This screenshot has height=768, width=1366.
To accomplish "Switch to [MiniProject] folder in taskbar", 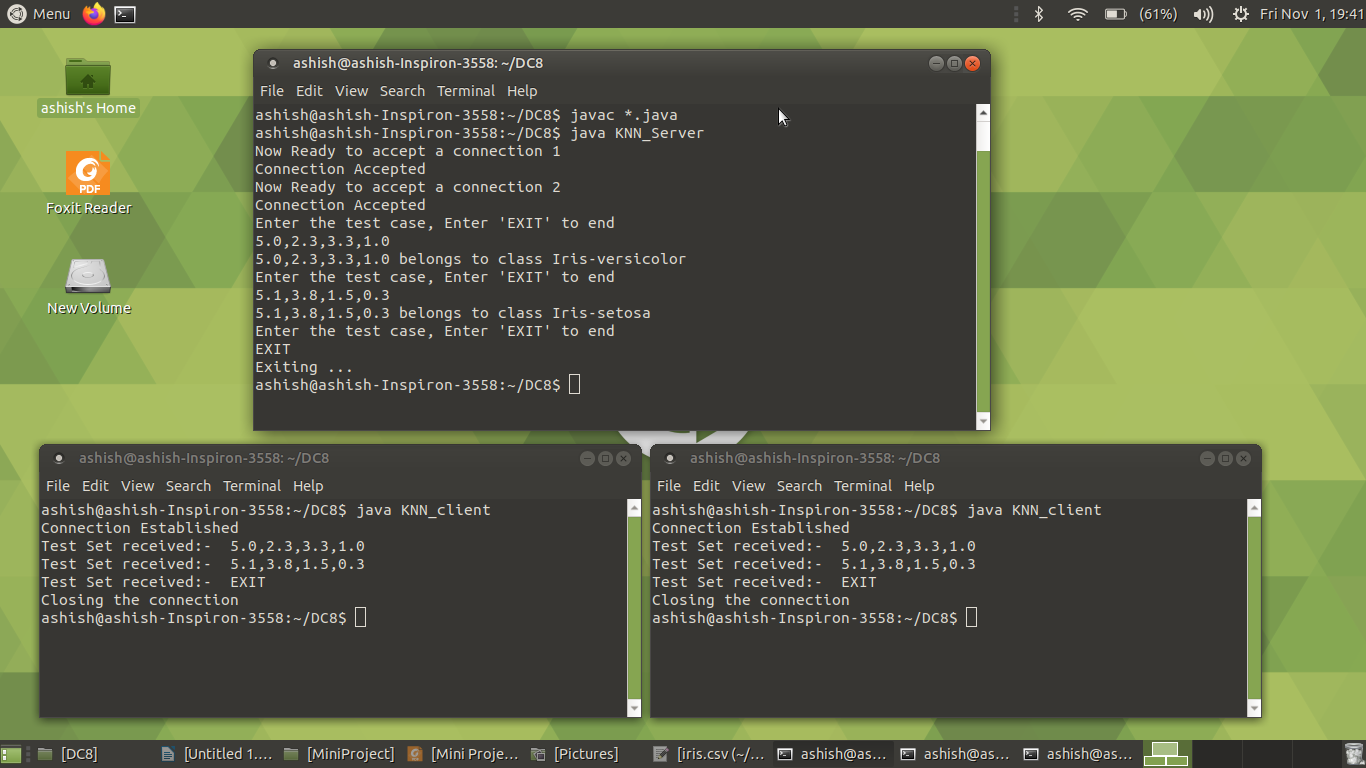I will pyautogui.click(x=339, y=754).
